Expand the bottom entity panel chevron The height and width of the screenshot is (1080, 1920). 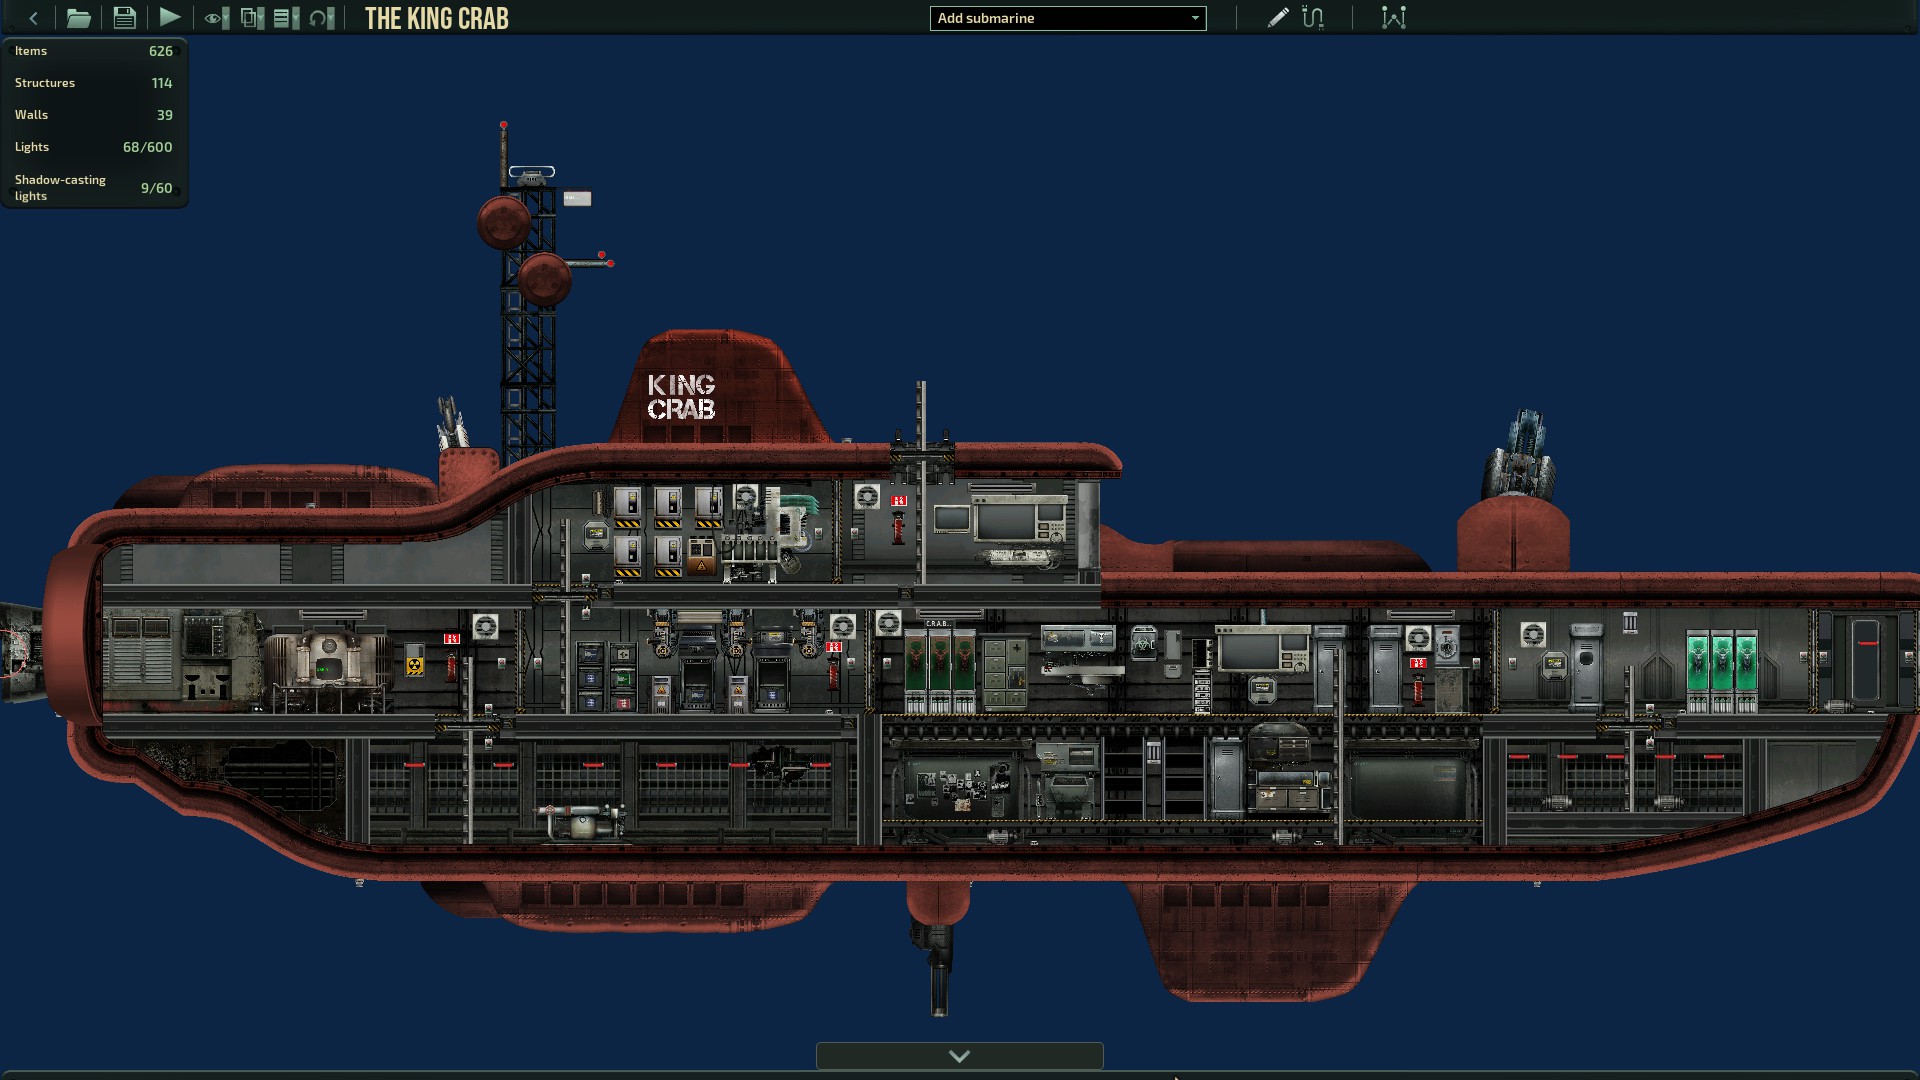click(x=959, y=1056)
